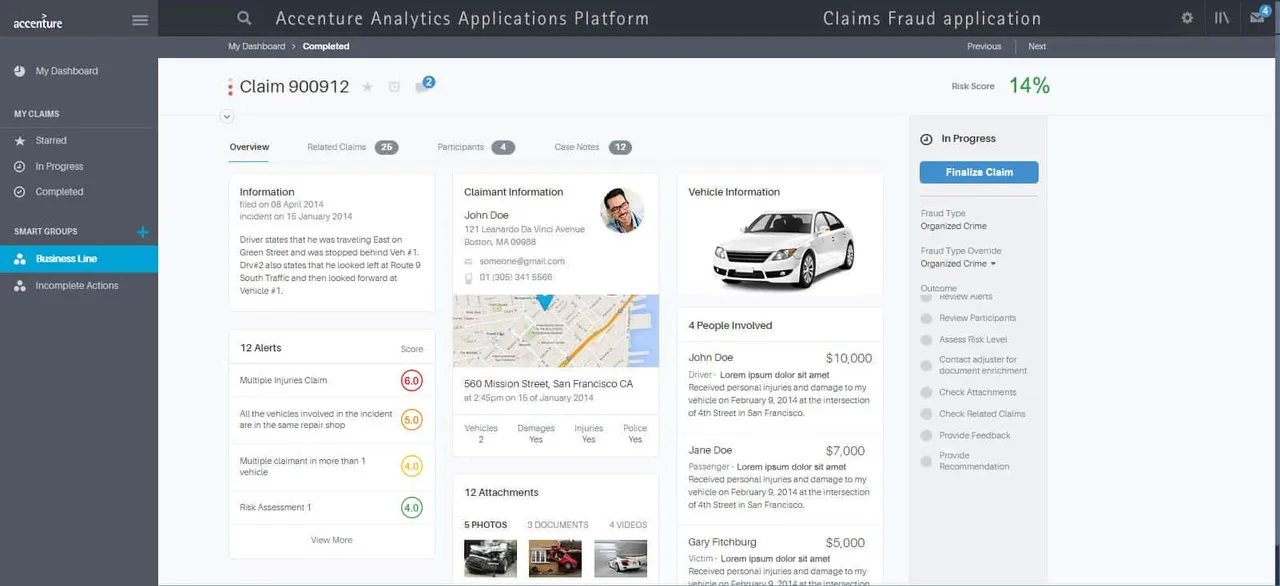The height and width of the screenshot is (586, 1280).
Task: Click the Completed breadcrumb
Action: click(326, 46)
